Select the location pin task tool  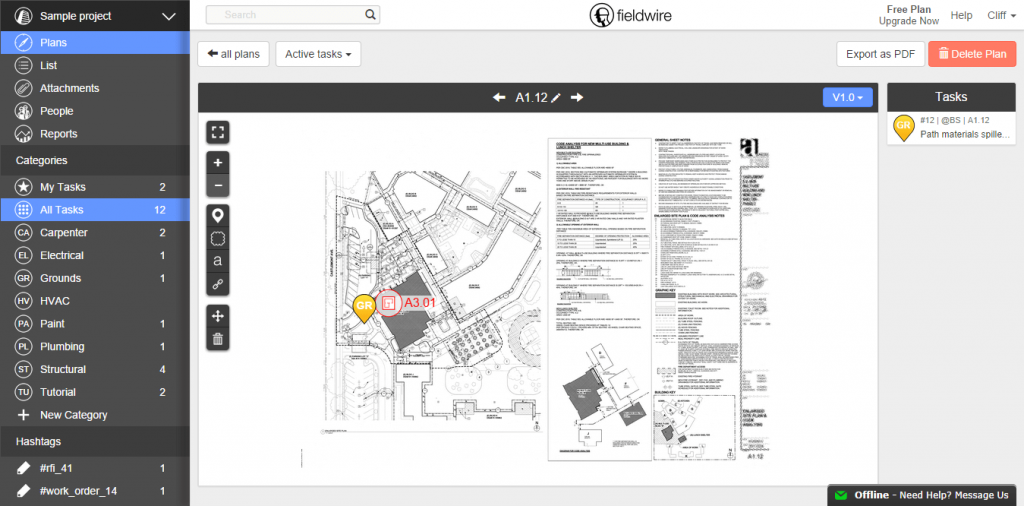(x=218, y=215)
